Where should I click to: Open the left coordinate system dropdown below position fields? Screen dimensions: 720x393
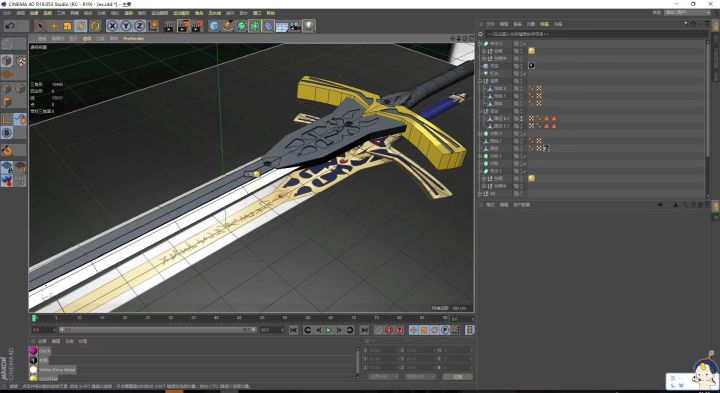383,376
